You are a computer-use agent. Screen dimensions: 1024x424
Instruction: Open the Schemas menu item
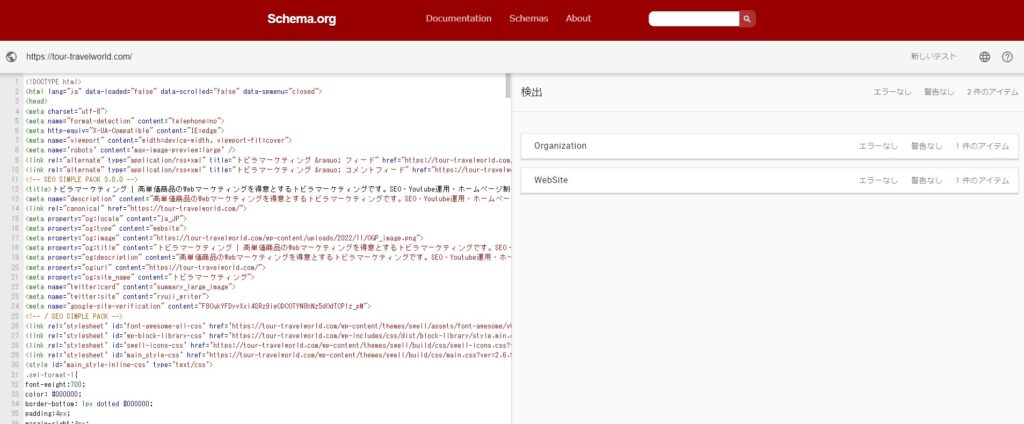coord(528,19)
